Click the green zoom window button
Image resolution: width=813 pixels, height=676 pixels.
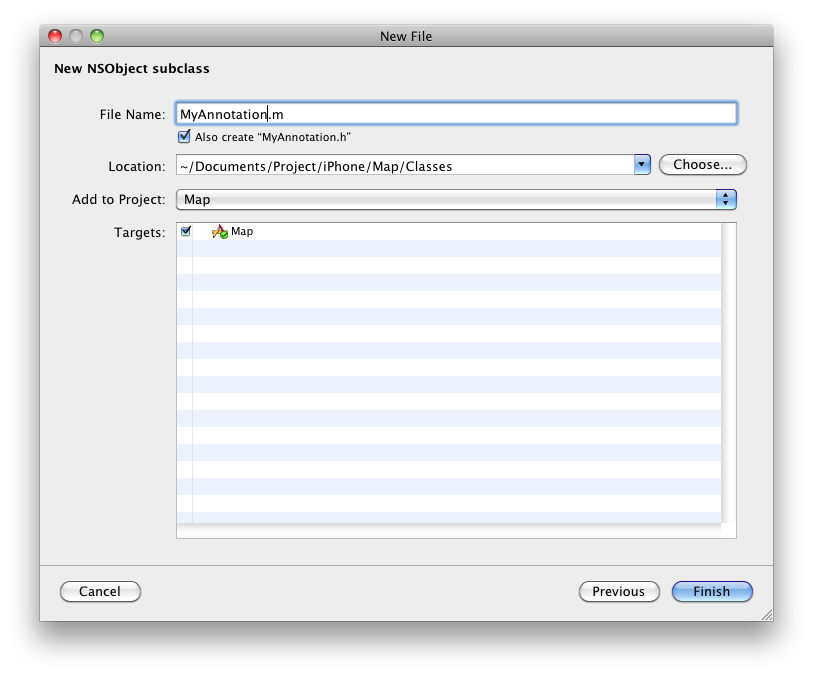point(97,36)
